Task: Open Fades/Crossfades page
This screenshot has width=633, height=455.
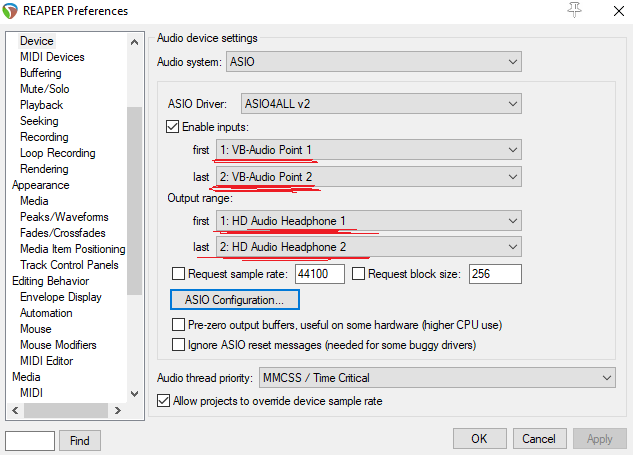Action: pos(63,233)
